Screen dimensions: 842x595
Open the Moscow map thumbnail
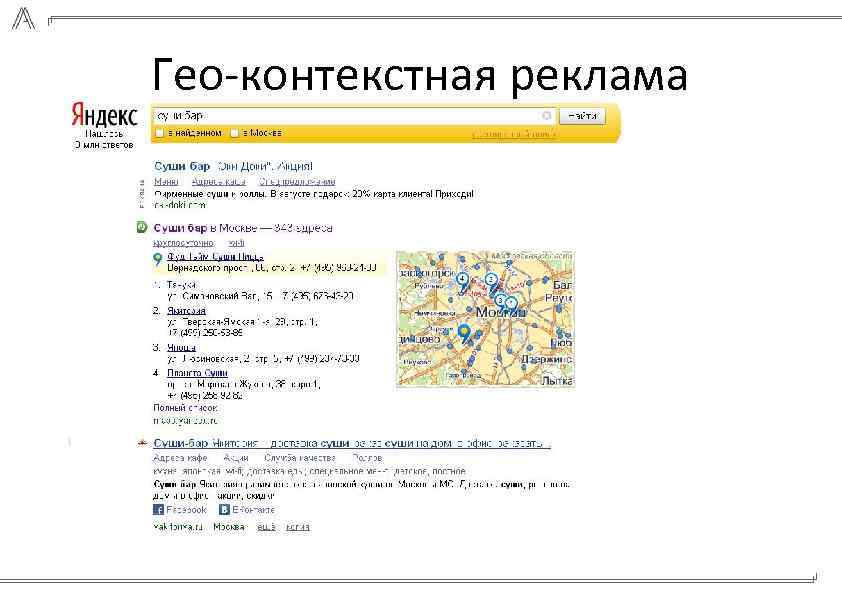pyautogui.click(x=485, y=319)
